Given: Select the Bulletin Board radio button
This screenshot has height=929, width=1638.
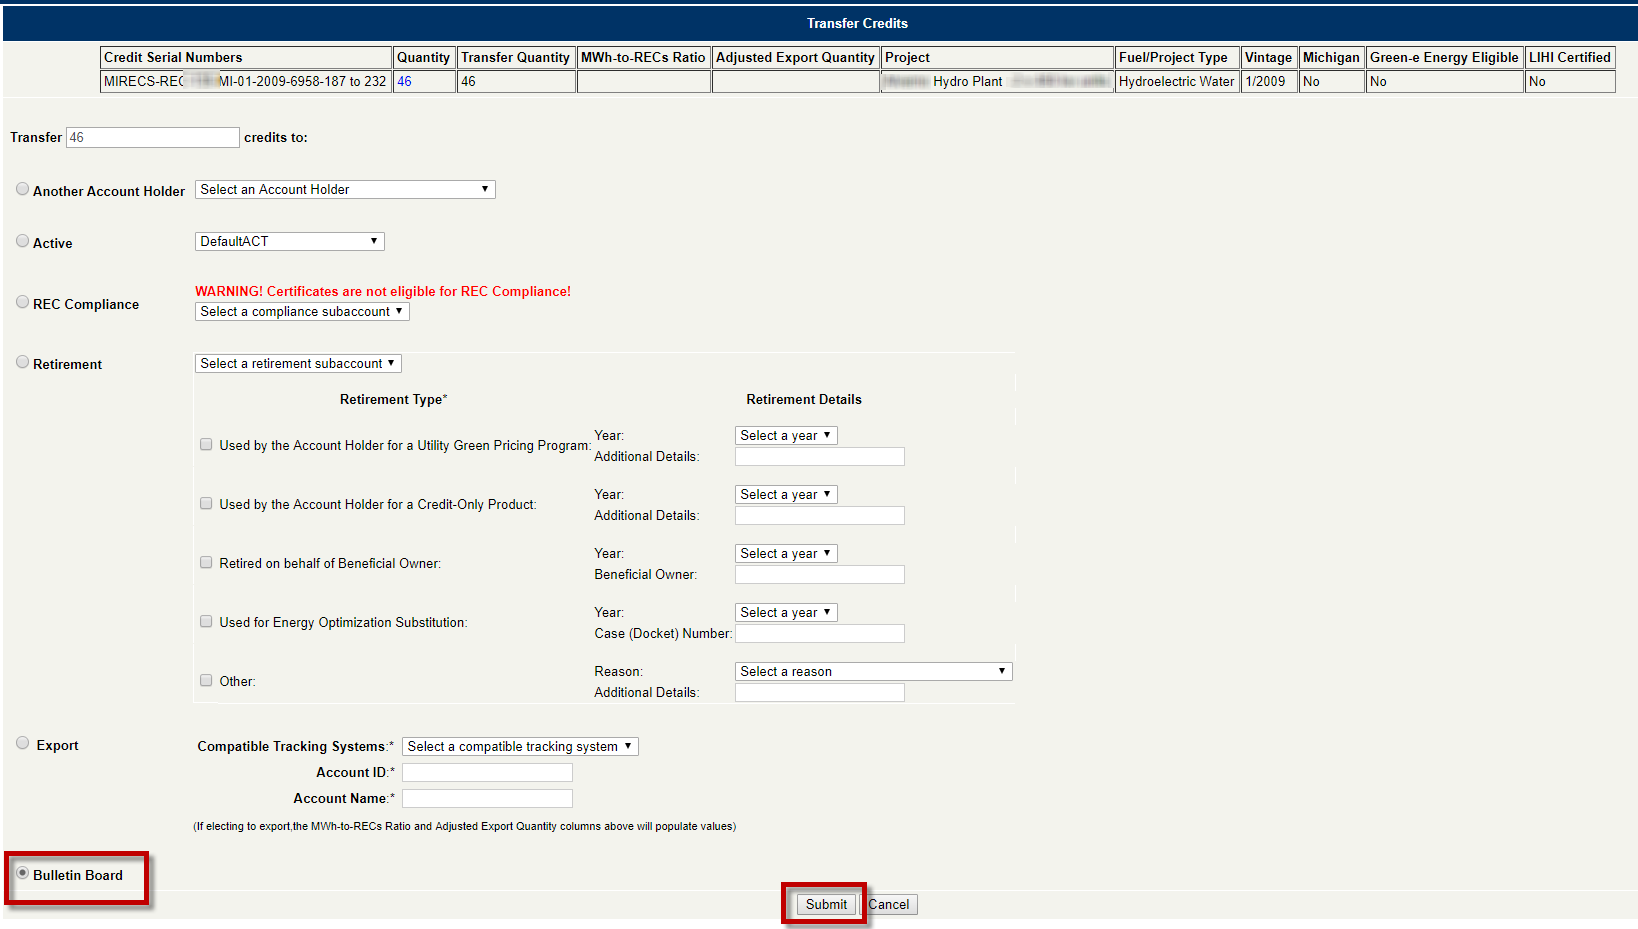Looking at the screenshot, I should pyautogui.click(x=22, y=873).
